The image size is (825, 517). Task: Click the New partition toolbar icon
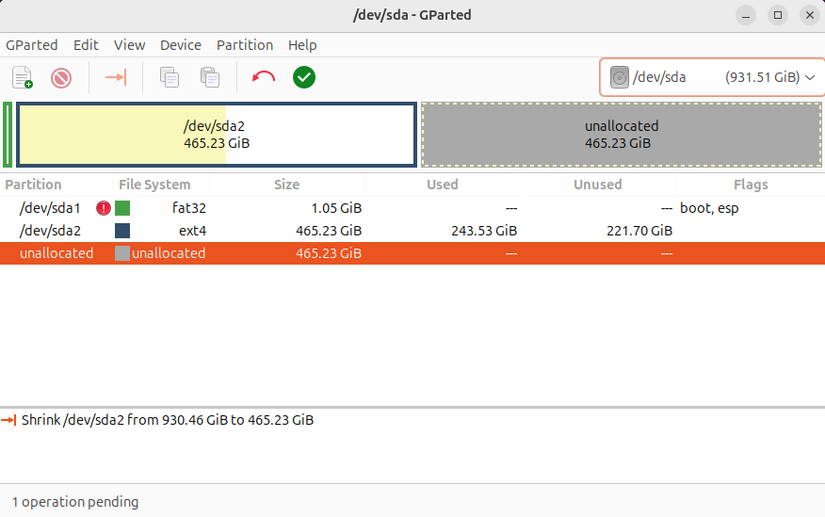pyautogui.click(x=22, y=77)
